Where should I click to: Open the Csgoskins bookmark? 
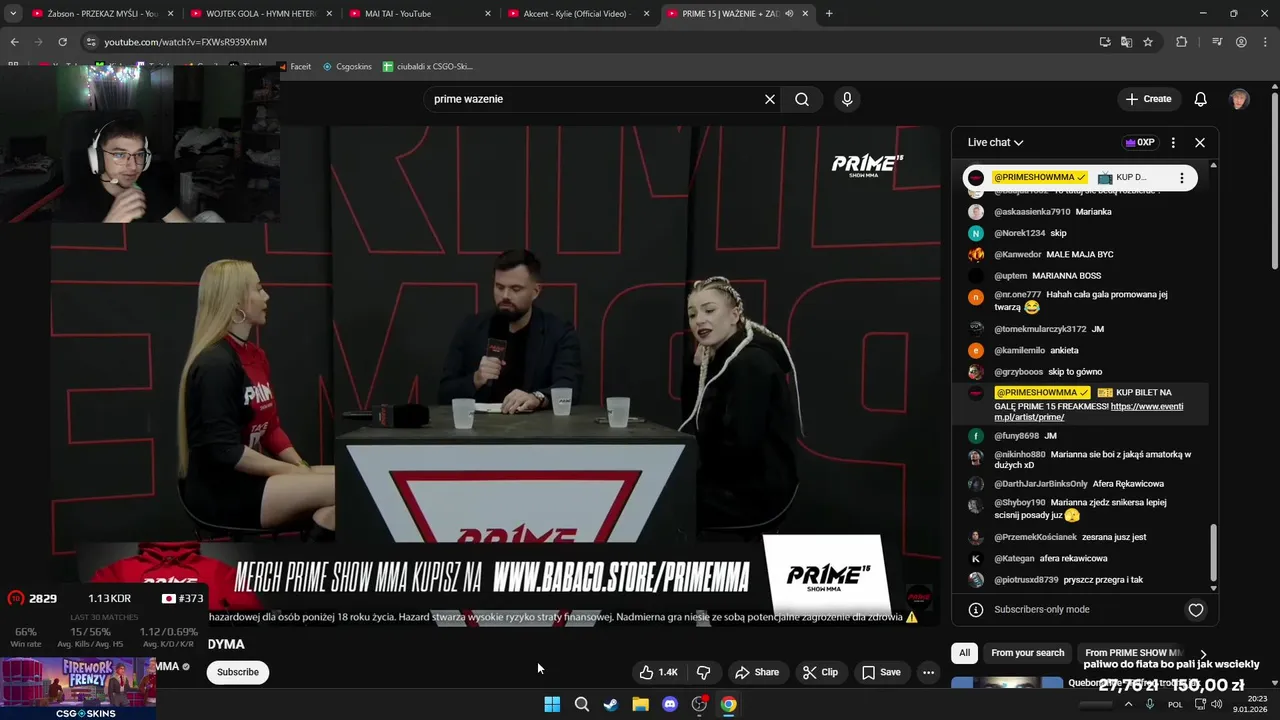point(347,67)
